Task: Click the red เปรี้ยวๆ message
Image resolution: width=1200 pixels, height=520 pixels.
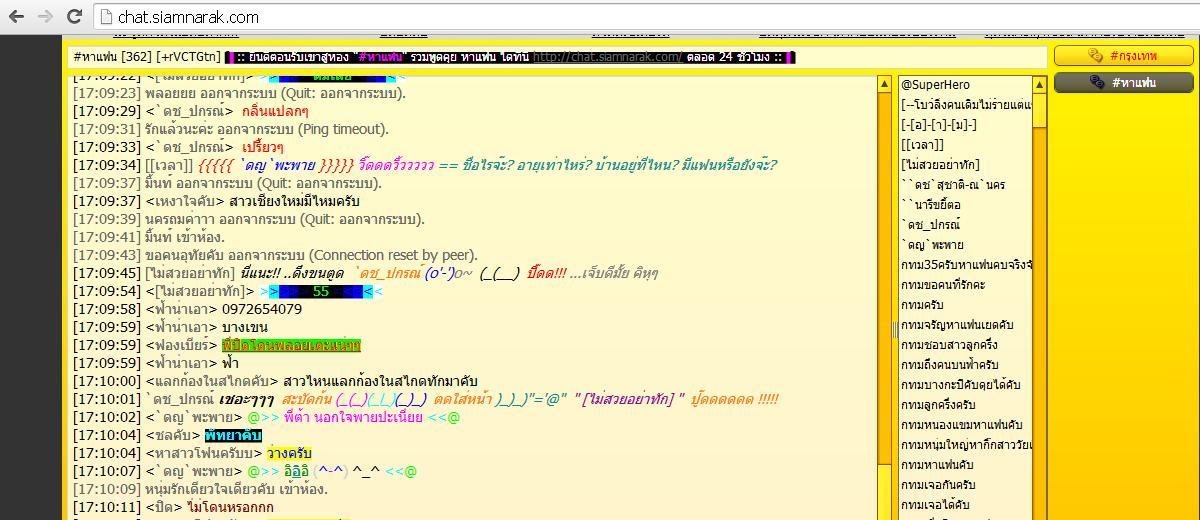Action: coord(264,147)
